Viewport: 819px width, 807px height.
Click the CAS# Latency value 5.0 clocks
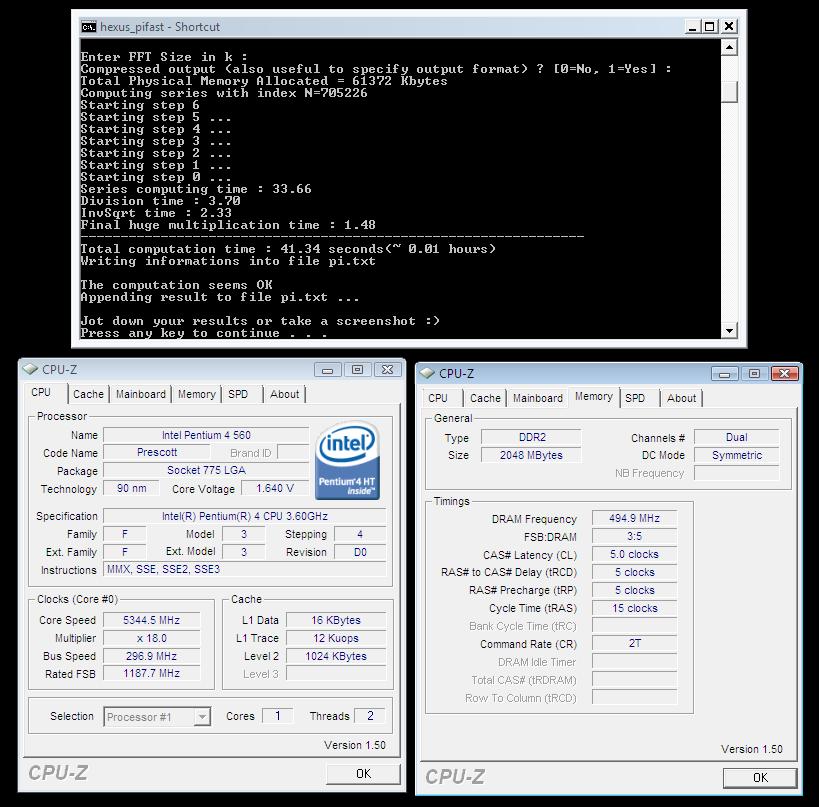(x=635, y=554)
